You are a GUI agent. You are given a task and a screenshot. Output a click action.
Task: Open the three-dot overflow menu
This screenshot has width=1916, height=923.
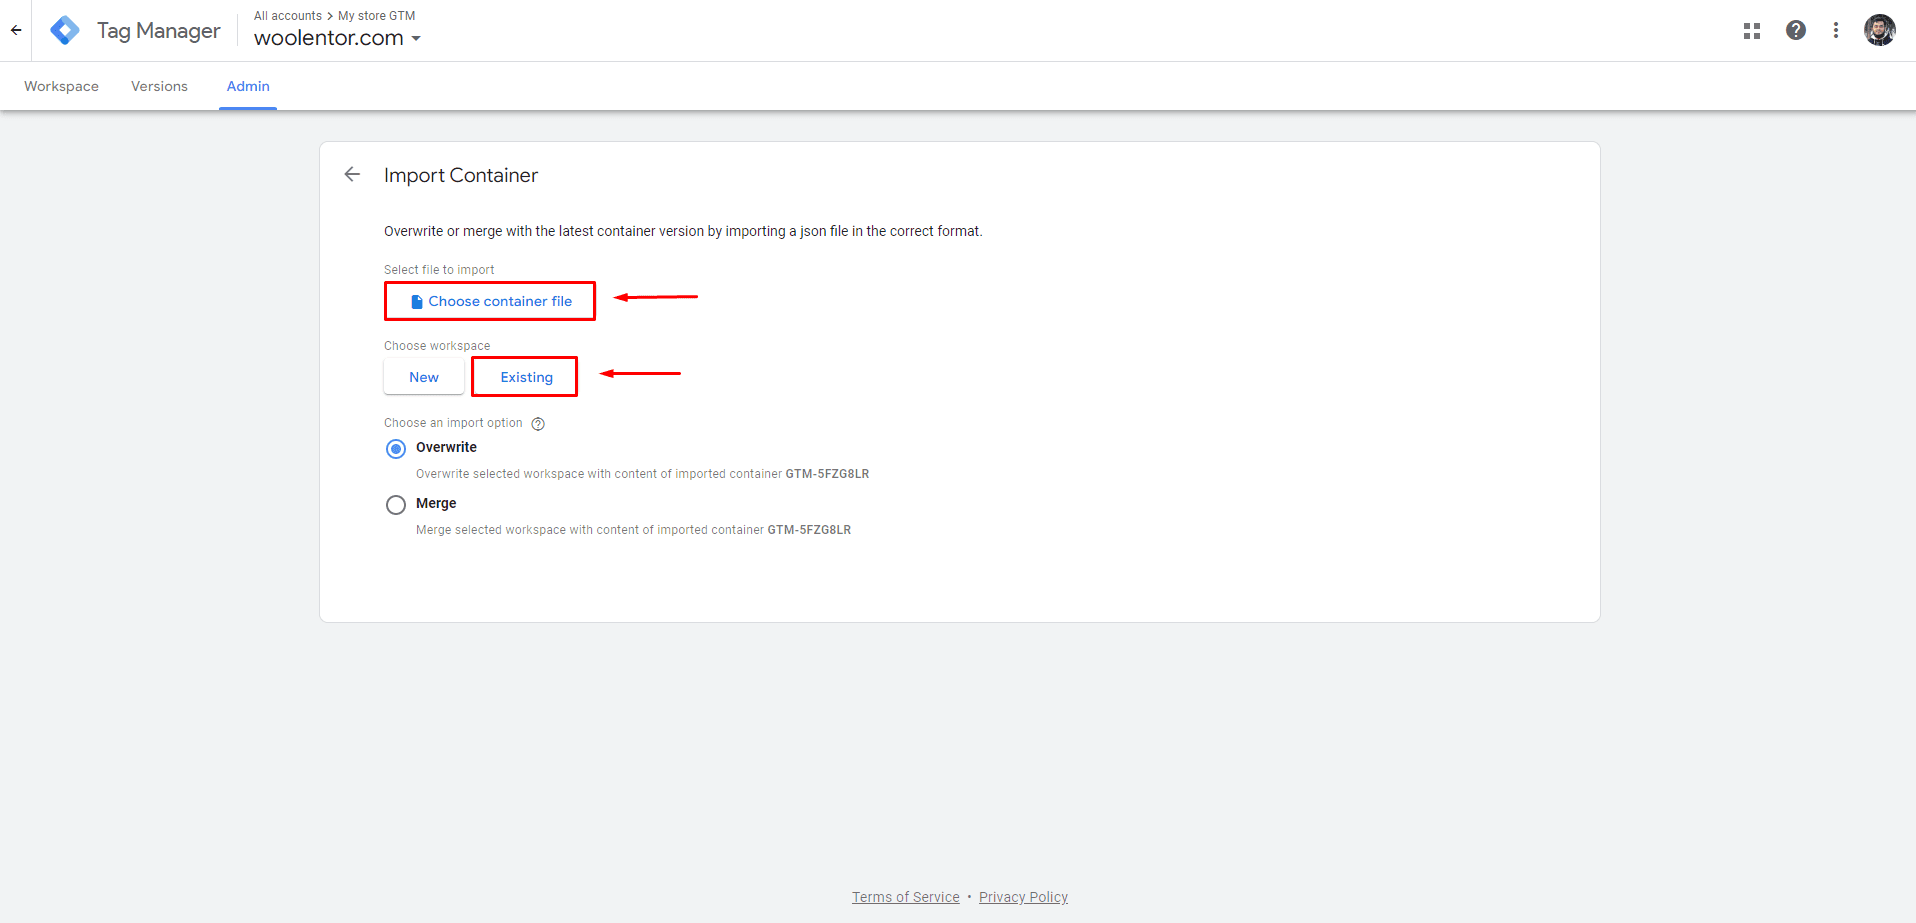tap(1836, 30)
